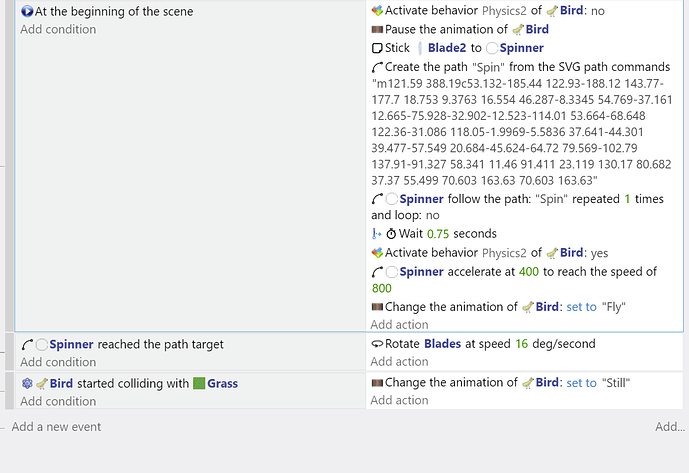The height and width of the screenshot is (473, 689).
Task: Select the 'Blade2' object parameter
Action: click(x=449, y=48)
